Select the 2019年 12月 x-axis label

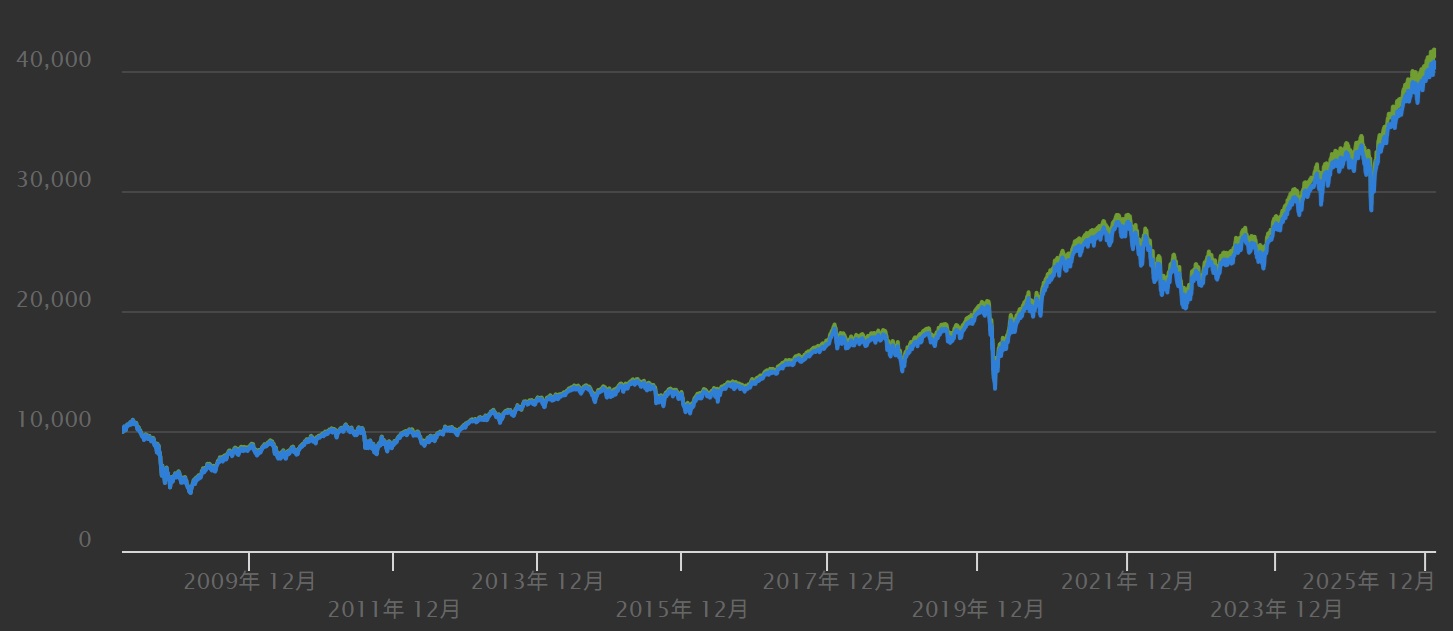(978, 608)
